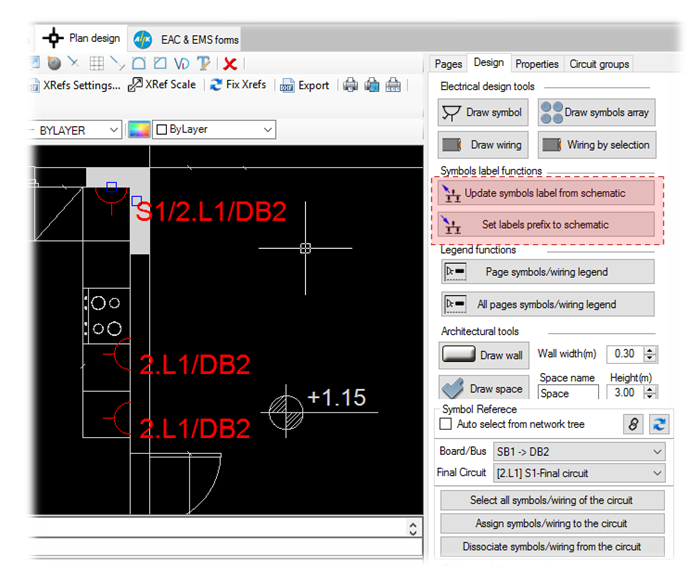Screen dimensions: 697x570
Task: Click Update symbols label from schematic
Action: click(546, 193)
